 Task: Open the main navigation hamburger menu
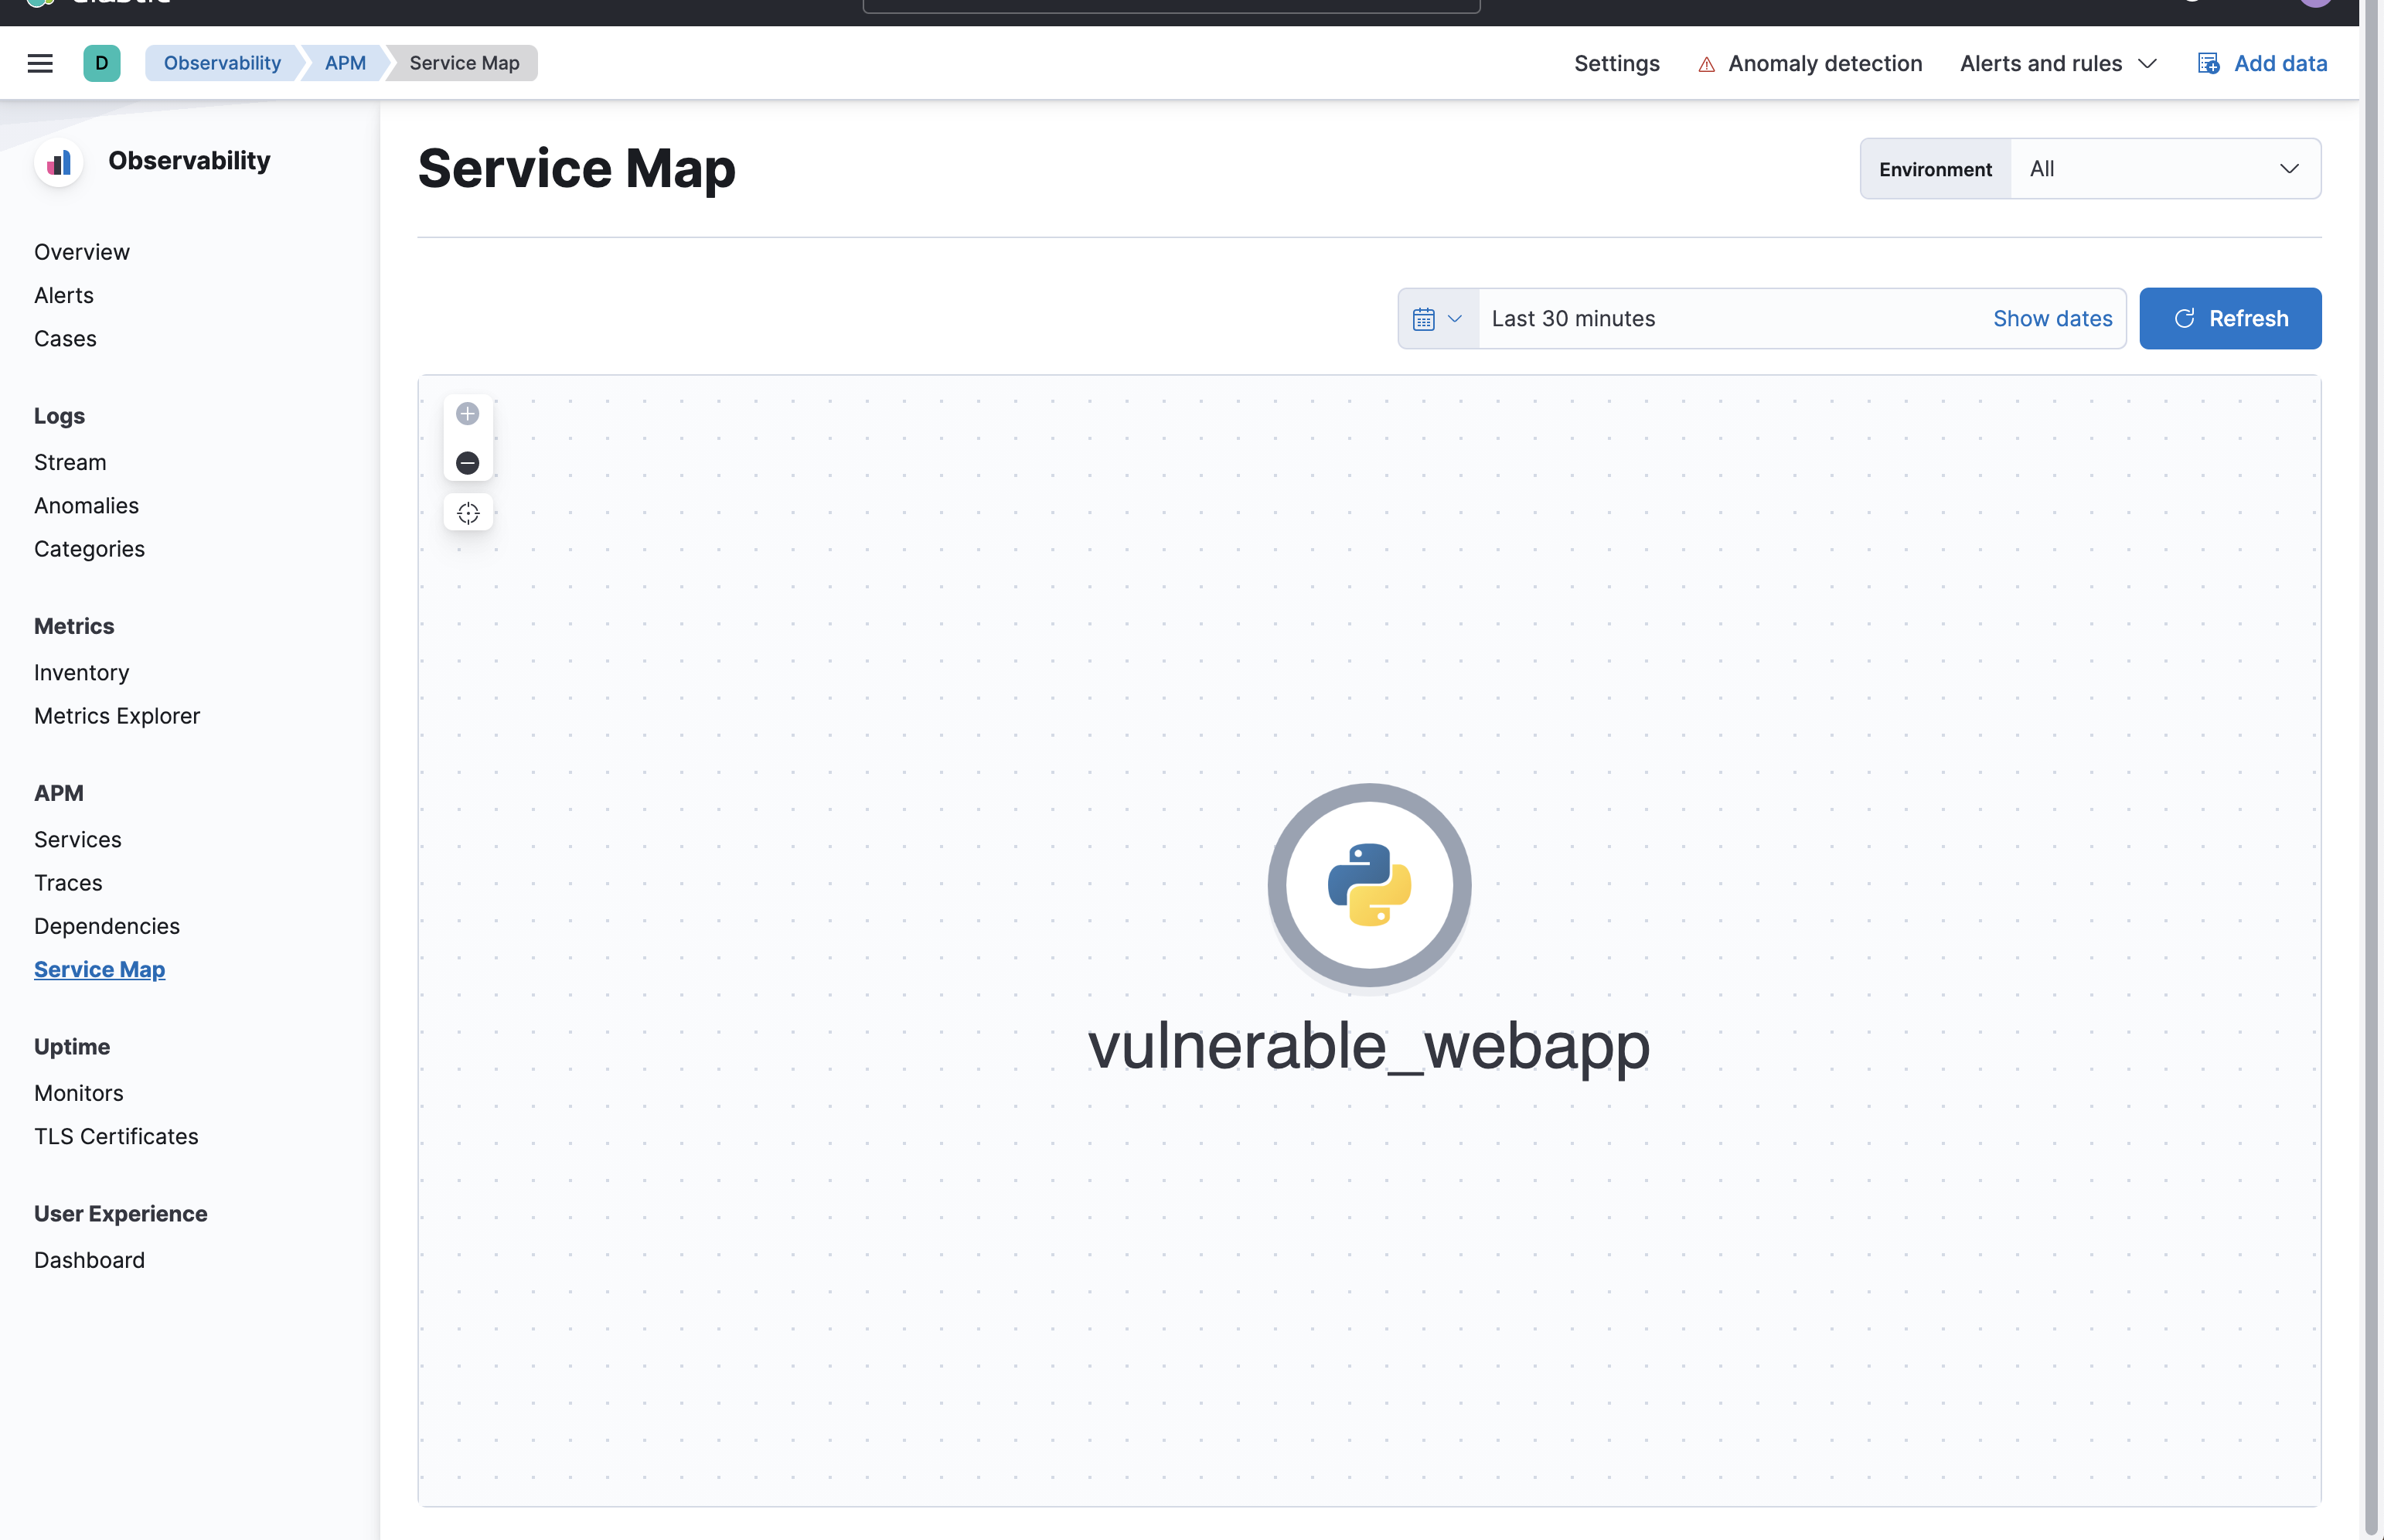point(40,62)
